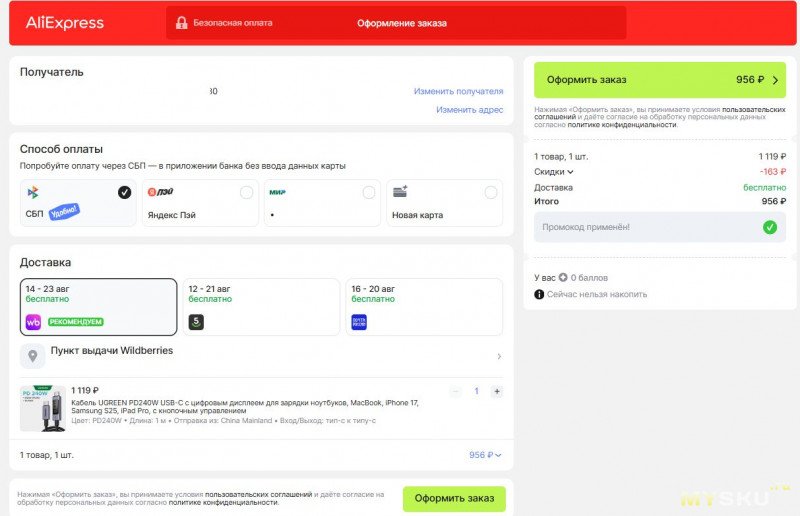Click the secure payment lock icon
800x516 pixels.
182,22
